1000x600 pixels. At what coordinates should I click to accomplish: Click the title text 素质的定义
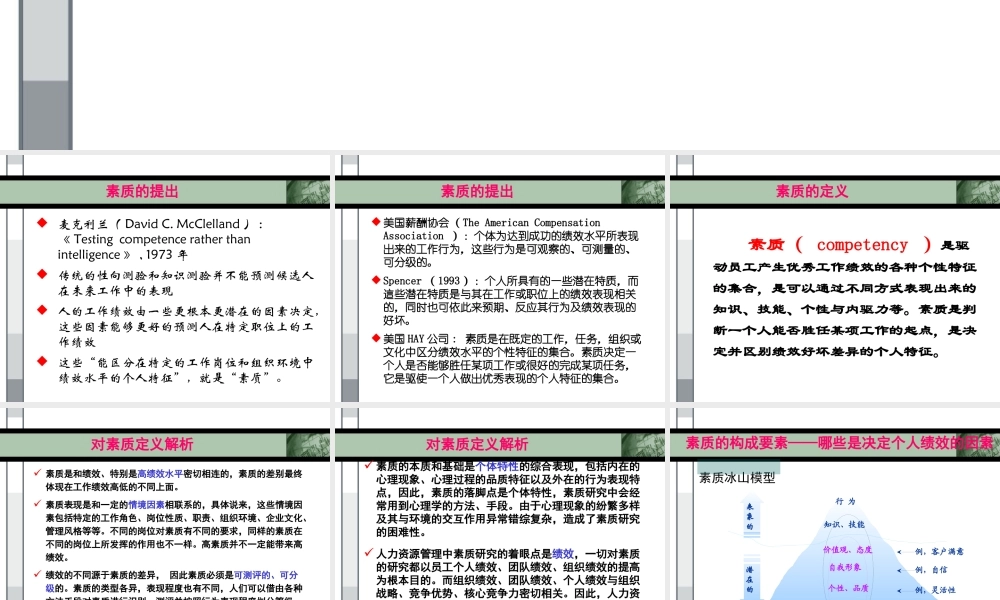pos(812,191)
